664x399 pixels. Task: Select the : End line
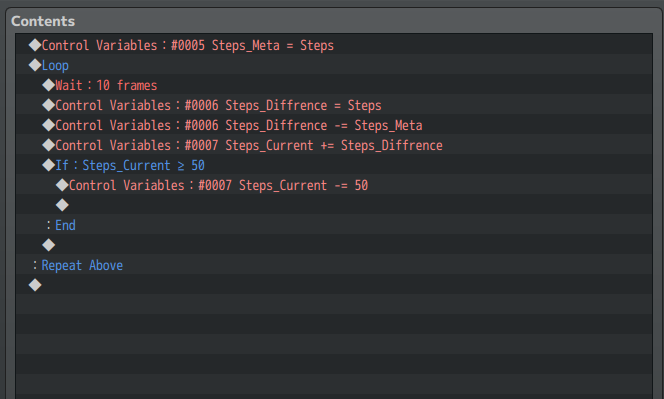[334, 225]
